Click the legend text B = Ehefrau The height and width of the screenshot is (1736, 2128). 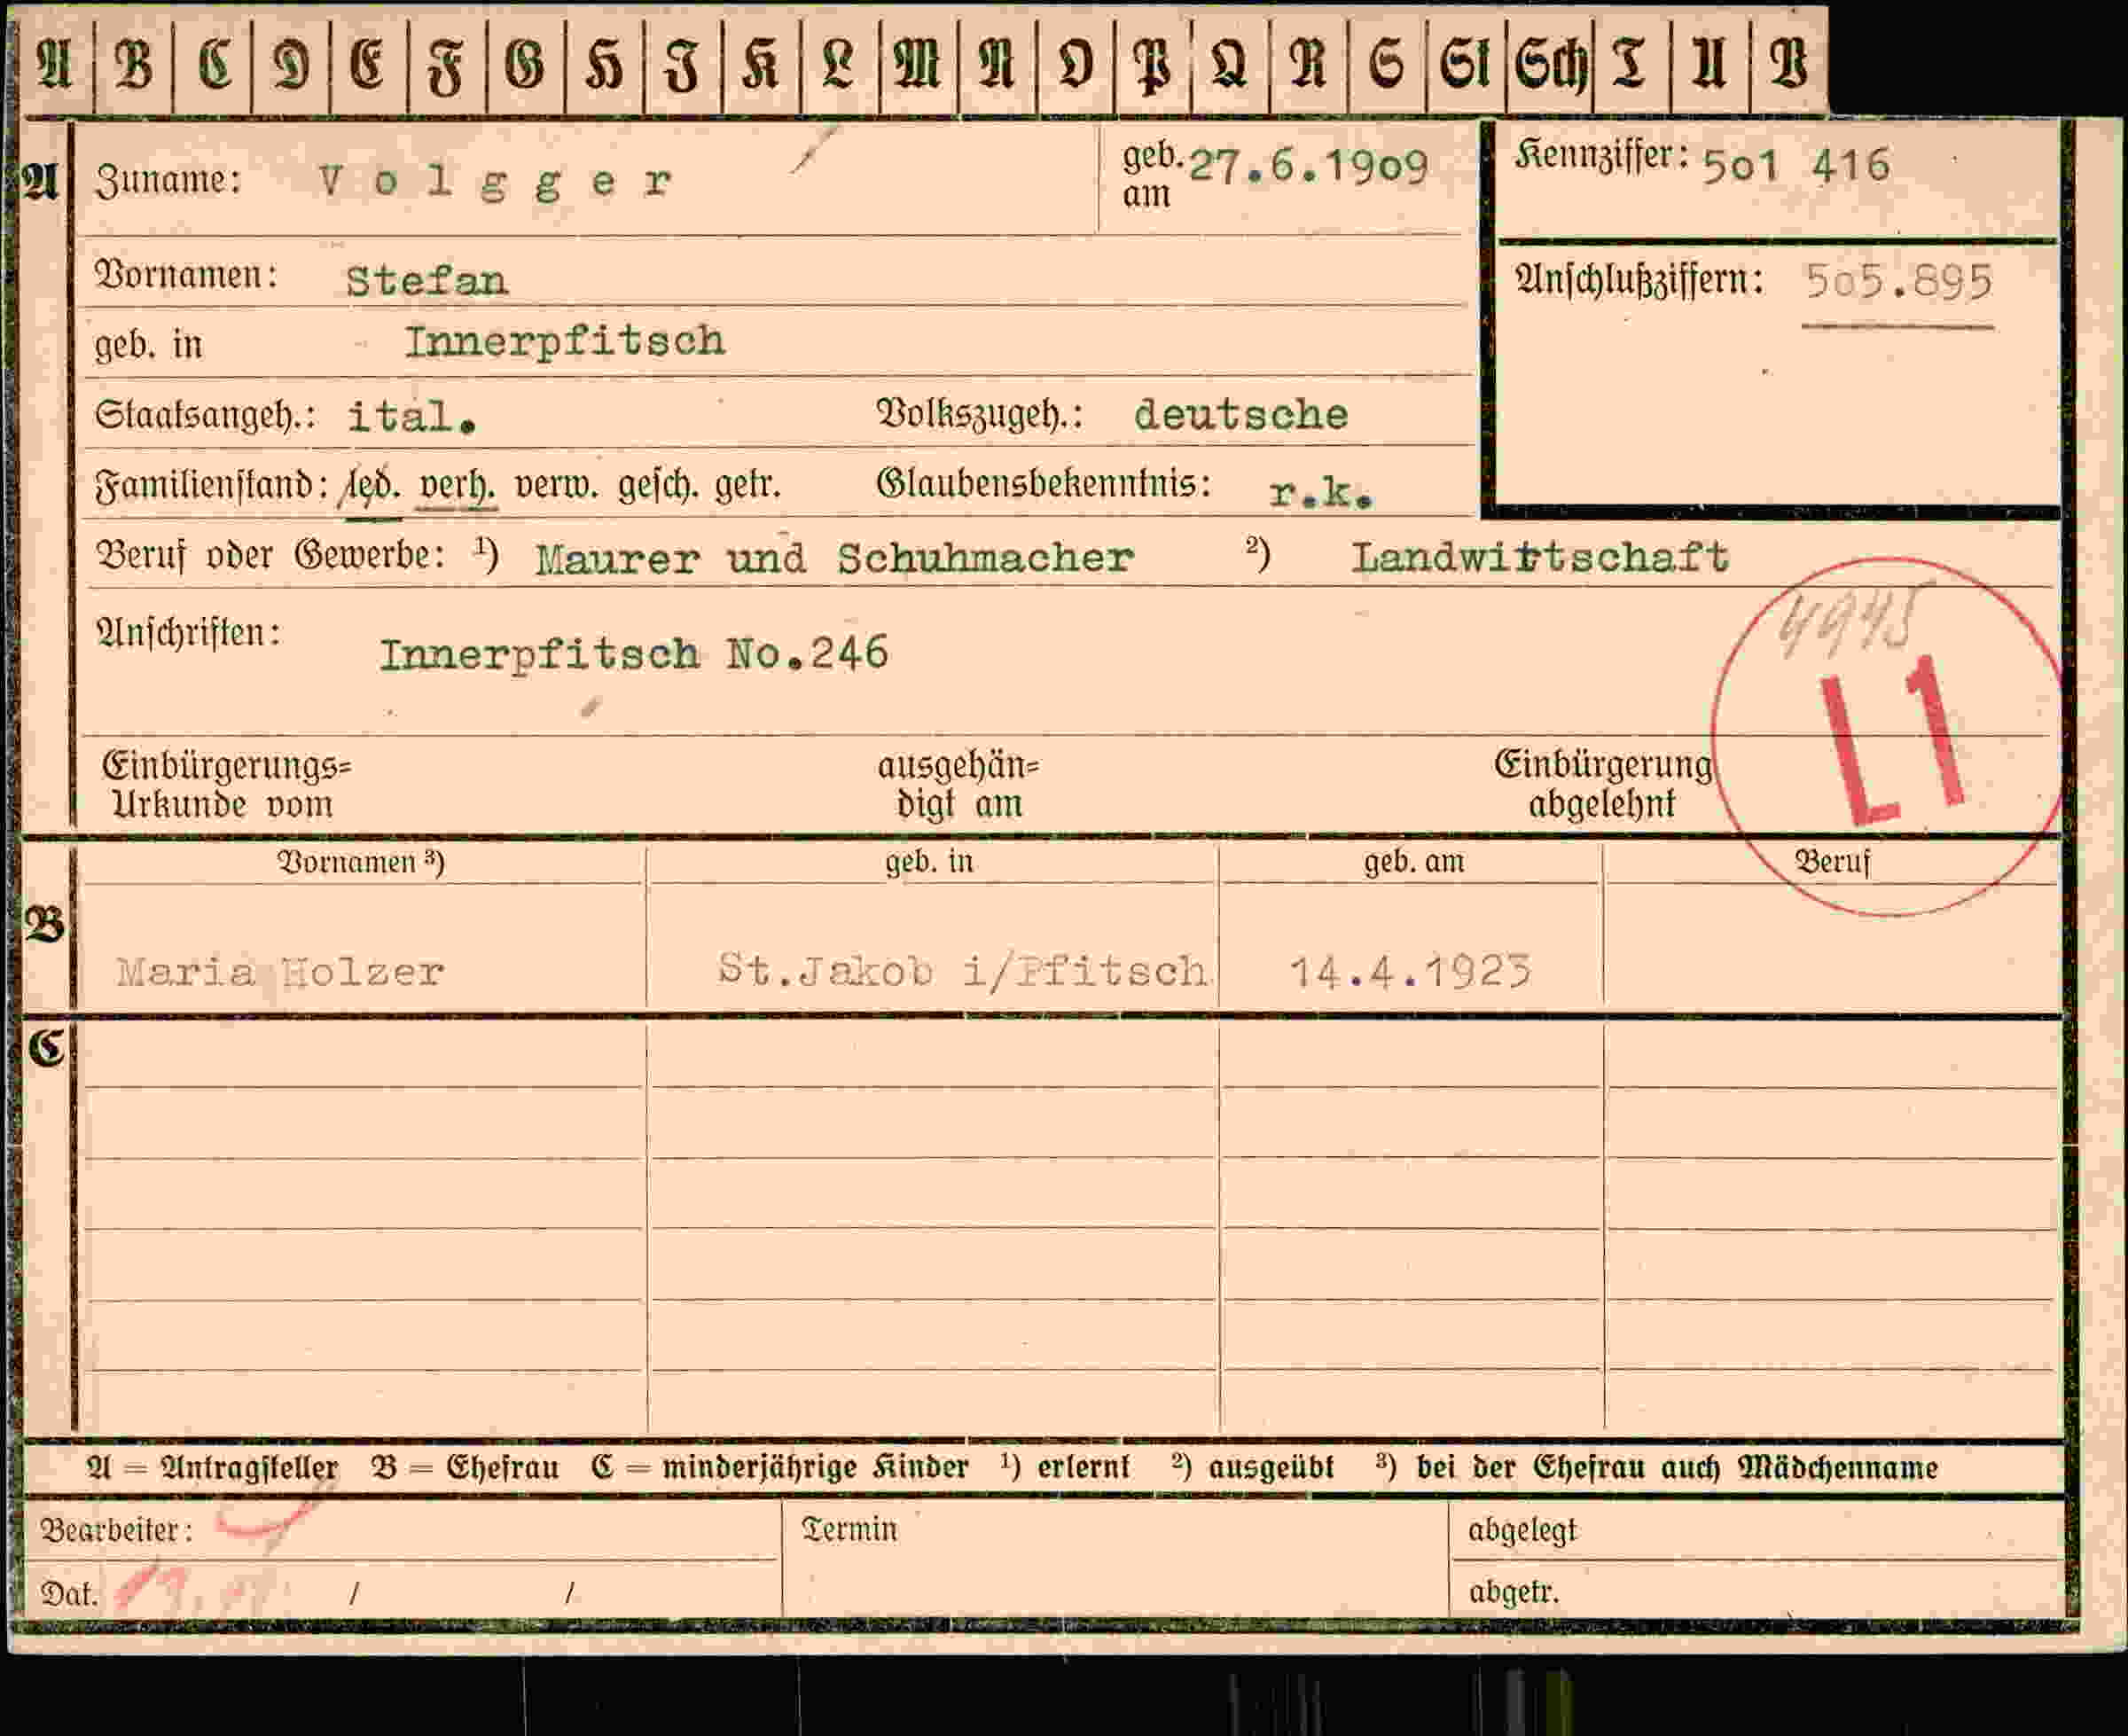click(x=465, y=1468)
